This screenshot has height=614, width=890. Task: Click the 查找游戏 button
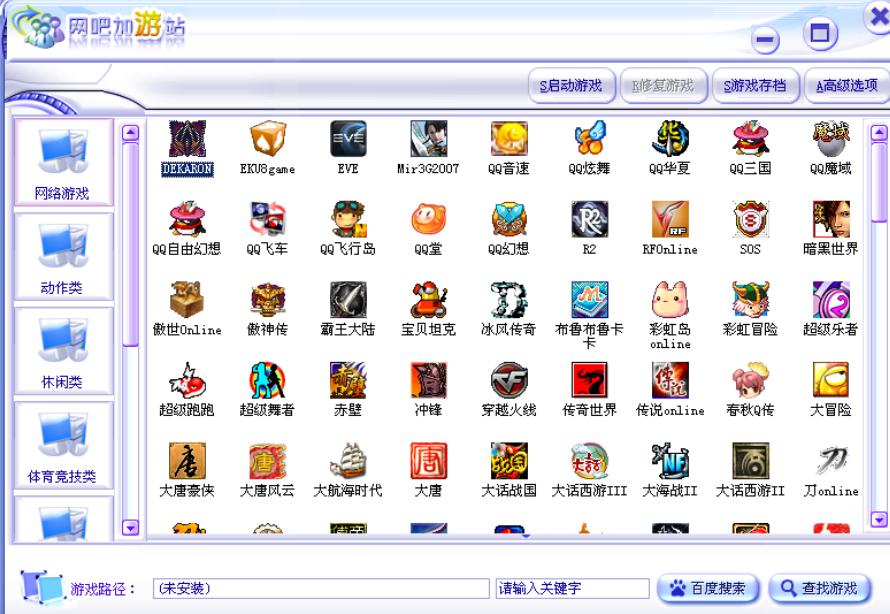820,588
